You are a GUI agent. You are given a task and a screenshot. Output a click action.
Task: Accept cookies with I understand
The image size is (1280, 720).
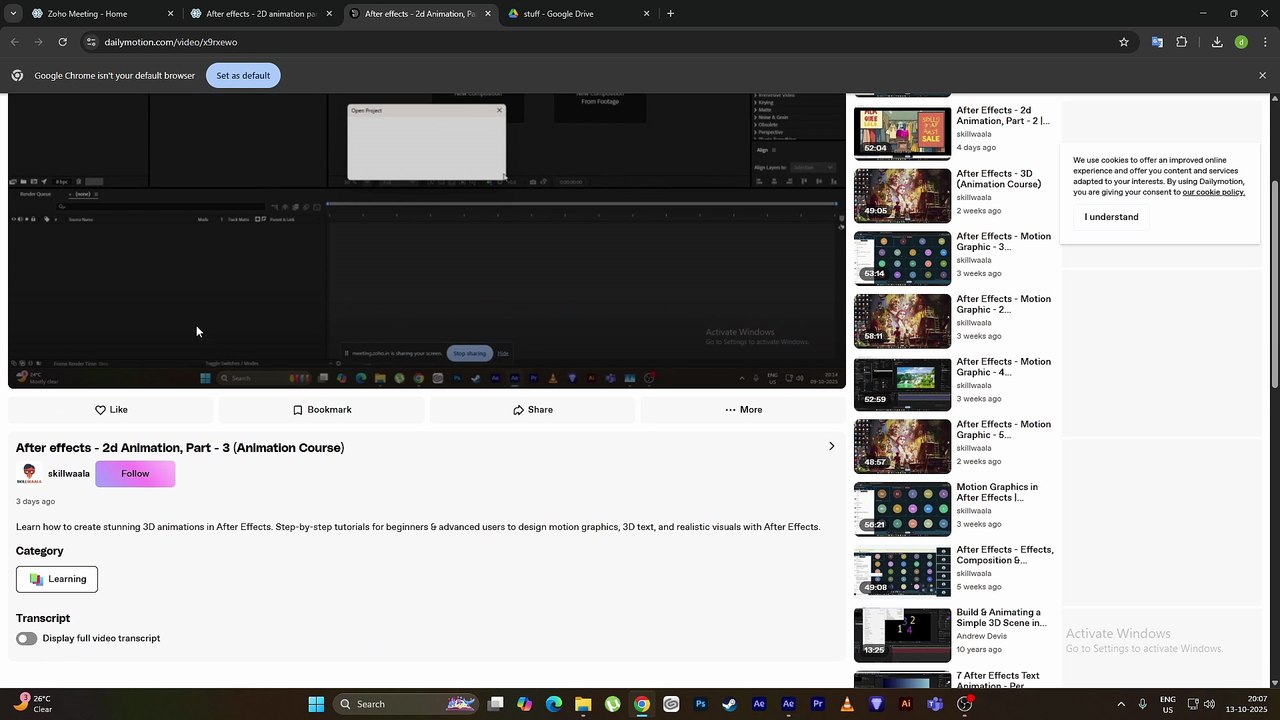(1111, 217)
